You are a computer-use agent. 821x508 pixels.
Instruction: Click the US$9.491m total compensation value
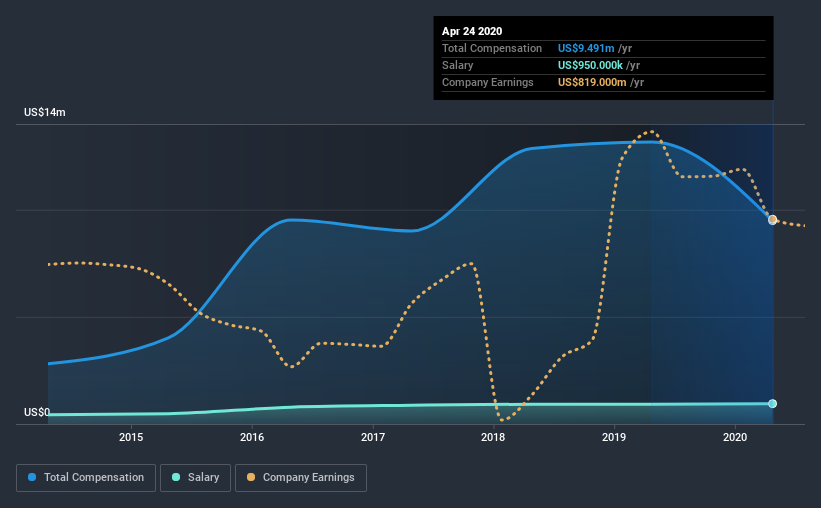586,48
